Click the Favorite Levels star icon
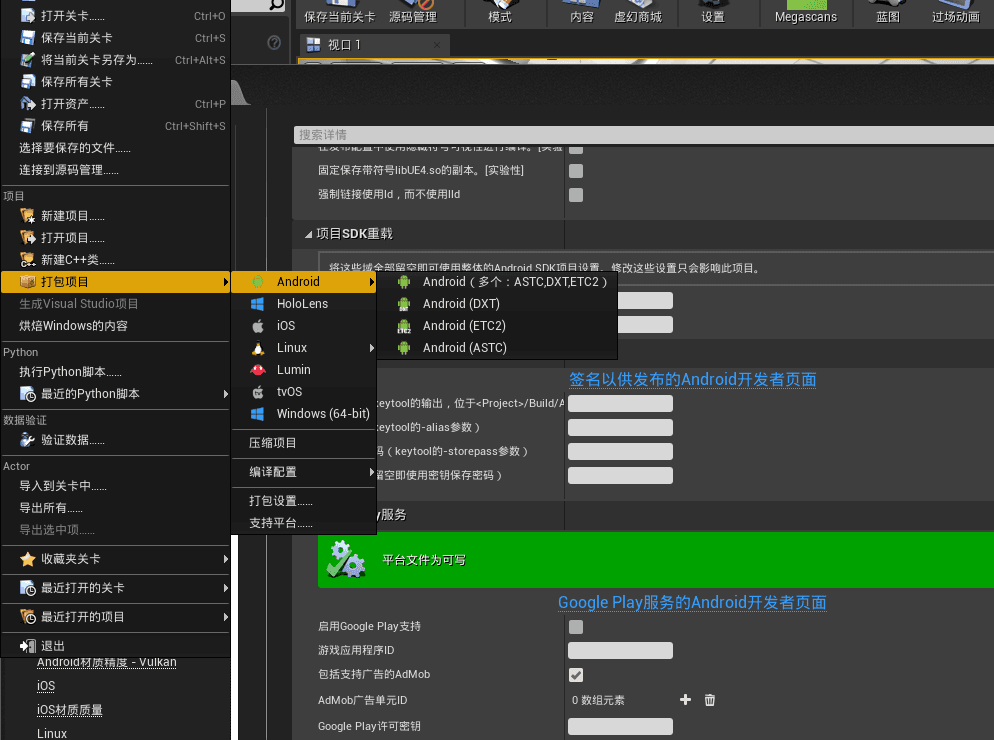994x740 pixels. (x=28, y=559)
